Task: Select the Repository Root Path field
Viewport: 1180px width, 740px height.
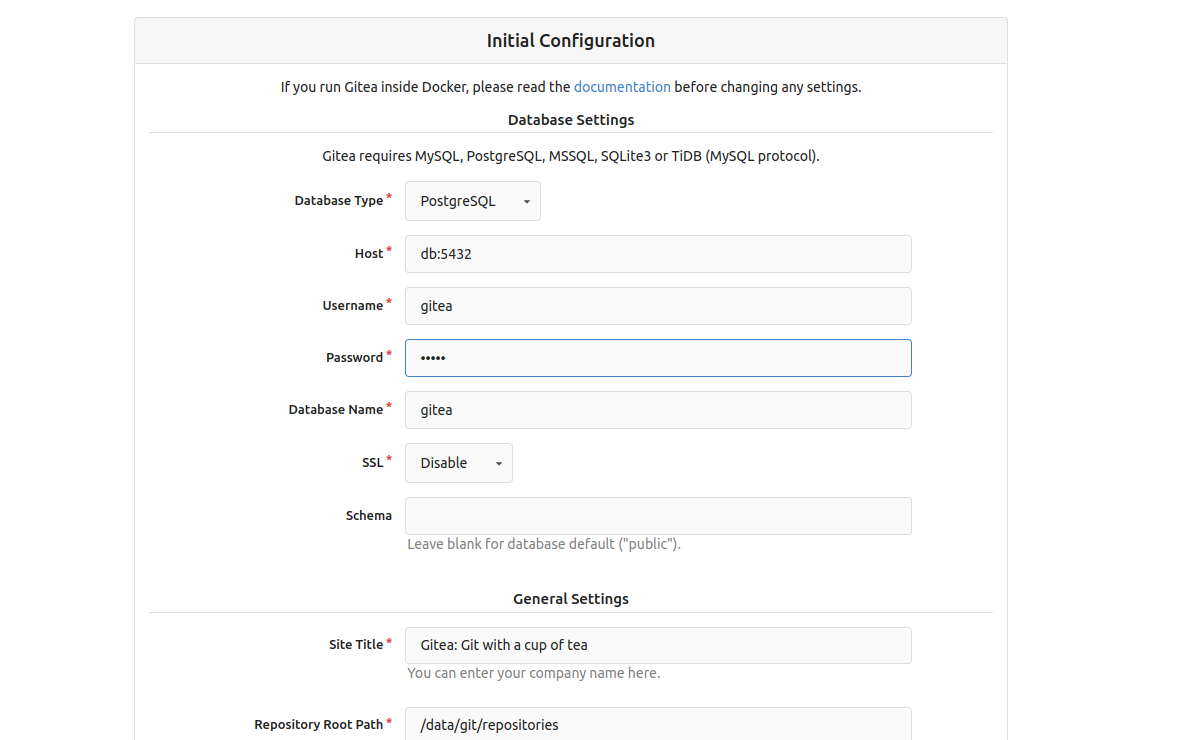Action: pyautogui.click(x=657, y=724)
